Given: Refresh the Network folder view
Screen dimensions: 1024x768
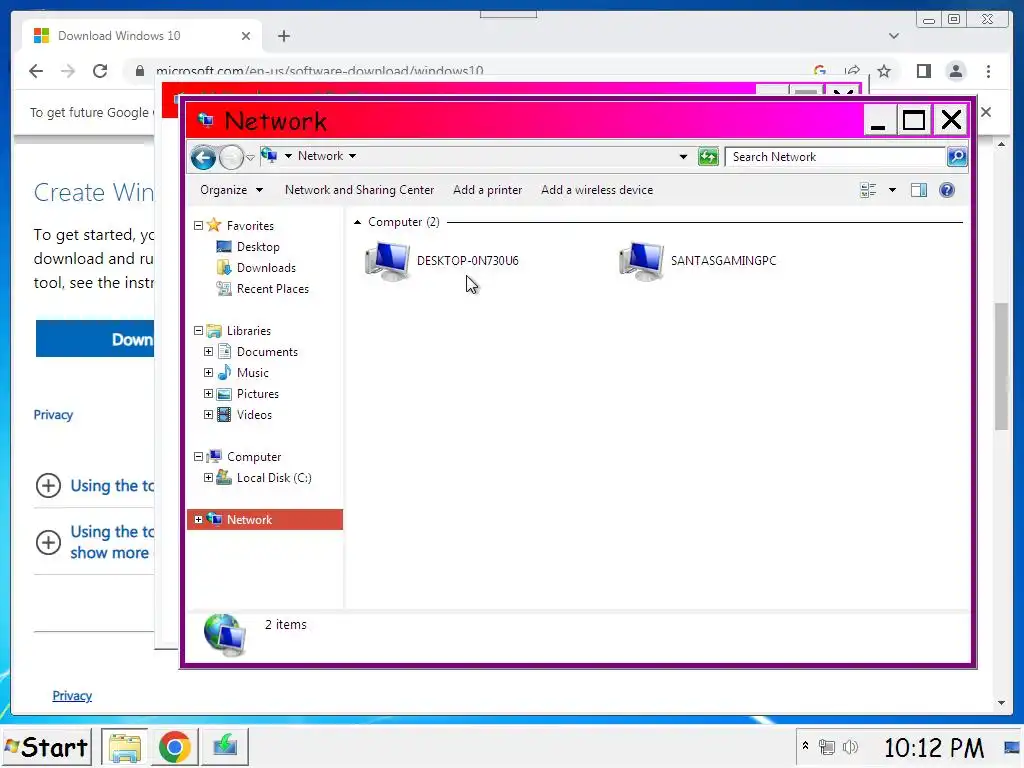Looking at the screenshot, I should [708, 157].
